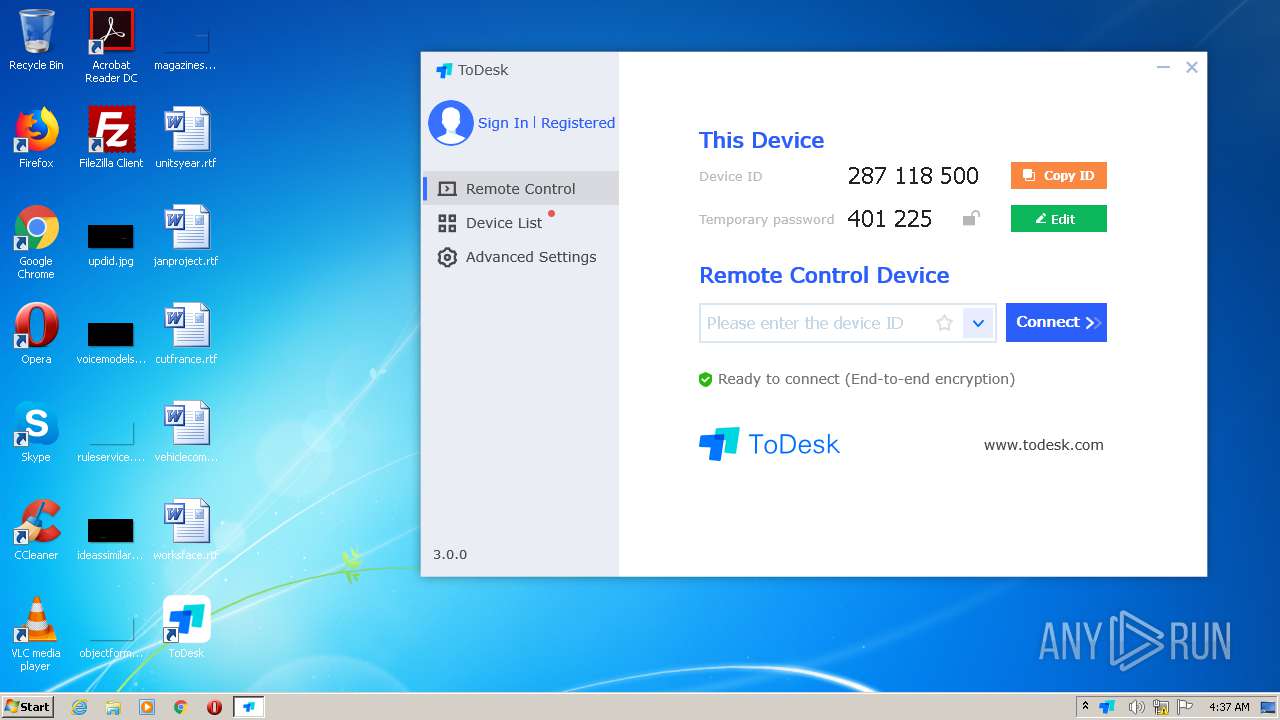Viewport: 1280px width, 720px height.
Task: Open Windows Media Player from taskbar
Action: point(147,707)
